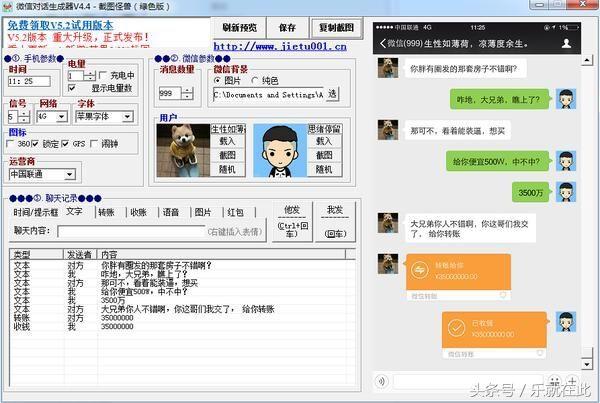Viewport: 600px width, 403px height.
Task: Click the 他发 (Ctrl+回车) button
Action: [x=293, y=222]
